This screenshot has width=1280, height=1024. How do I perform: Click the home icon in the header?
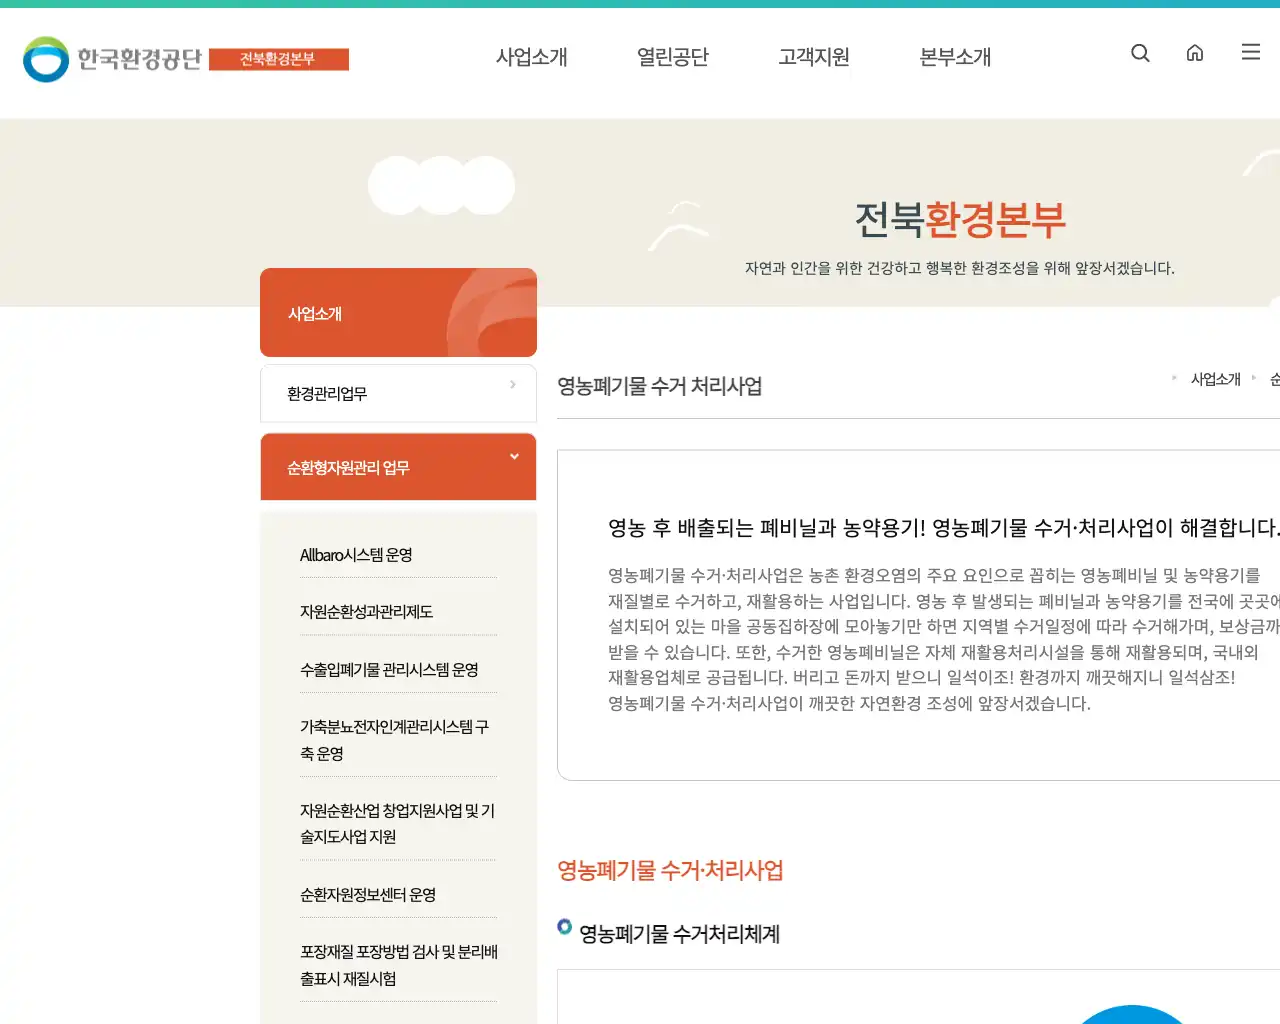click(x=1195, y=53)
